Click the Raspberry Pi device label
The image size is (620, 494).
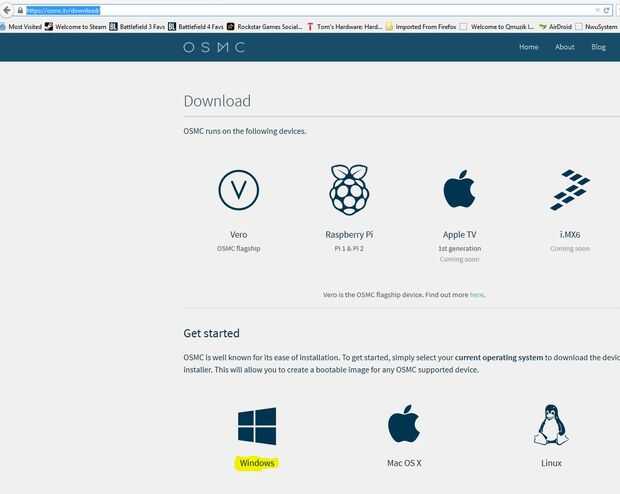coord(349,235)
